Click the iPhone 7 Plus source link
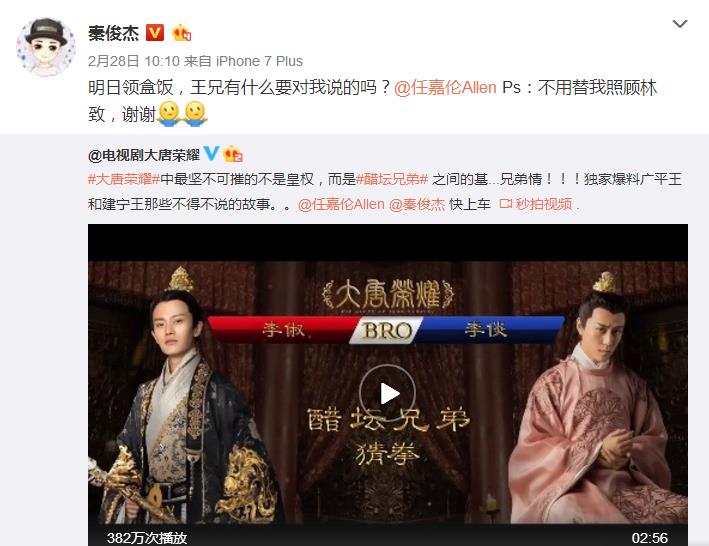Screen dimensions: 709x546 259,61
